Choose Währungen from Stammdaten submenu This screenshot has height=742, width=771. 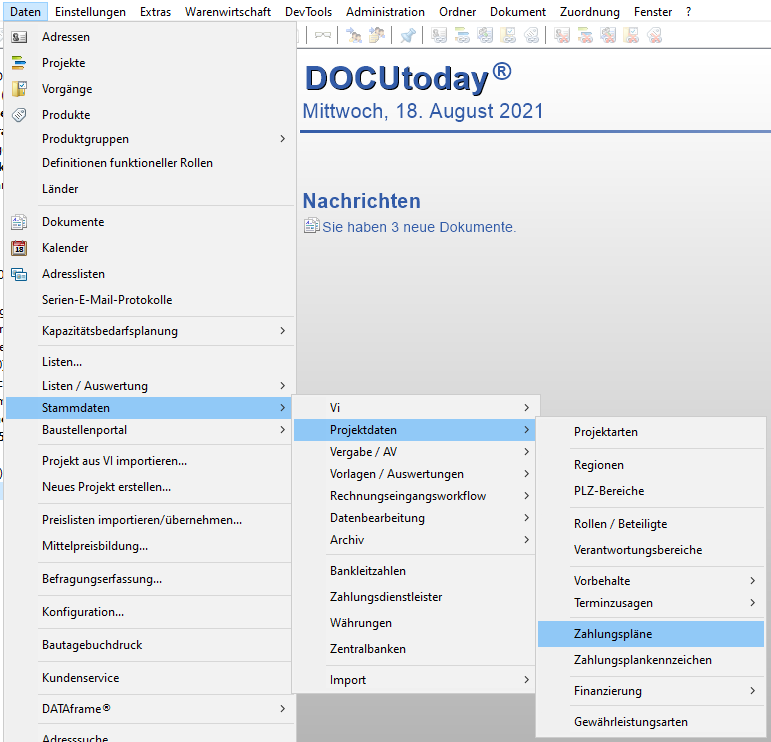coord(414,623)
